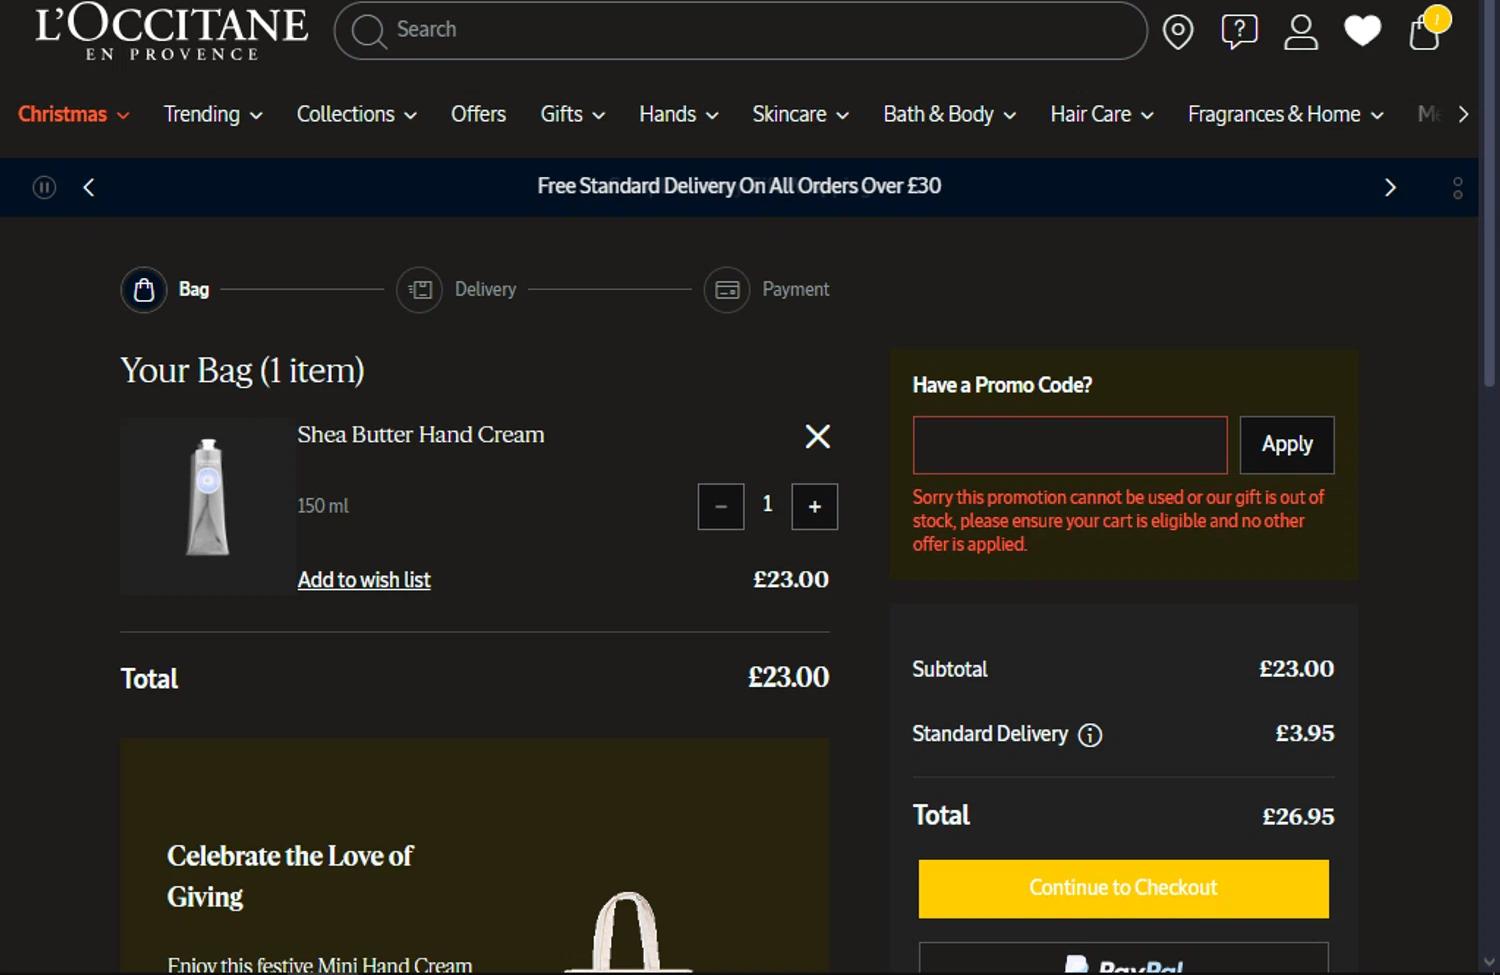The image size is (1500, 975).
Task: Click the Delivery step label
Action: pyautogui.click(x=485, y=289)
